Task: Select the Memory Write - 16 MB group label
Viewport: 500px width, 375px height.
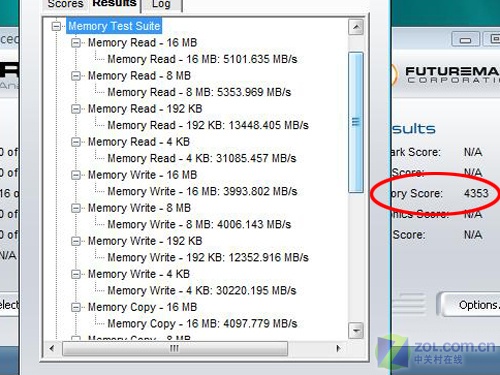Action: pos(142,175)
